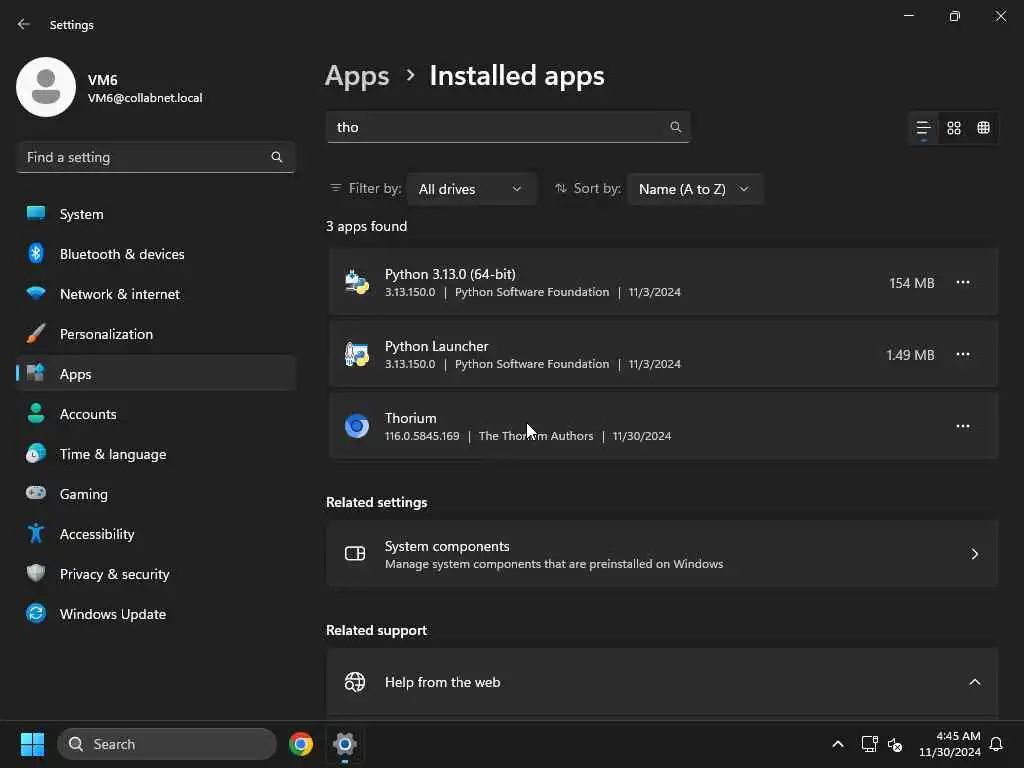Switch to list view layout icon
Image resolution: width=1024 pixels, height=768 pixels.
pyautogui.click(x=923, y=128)
